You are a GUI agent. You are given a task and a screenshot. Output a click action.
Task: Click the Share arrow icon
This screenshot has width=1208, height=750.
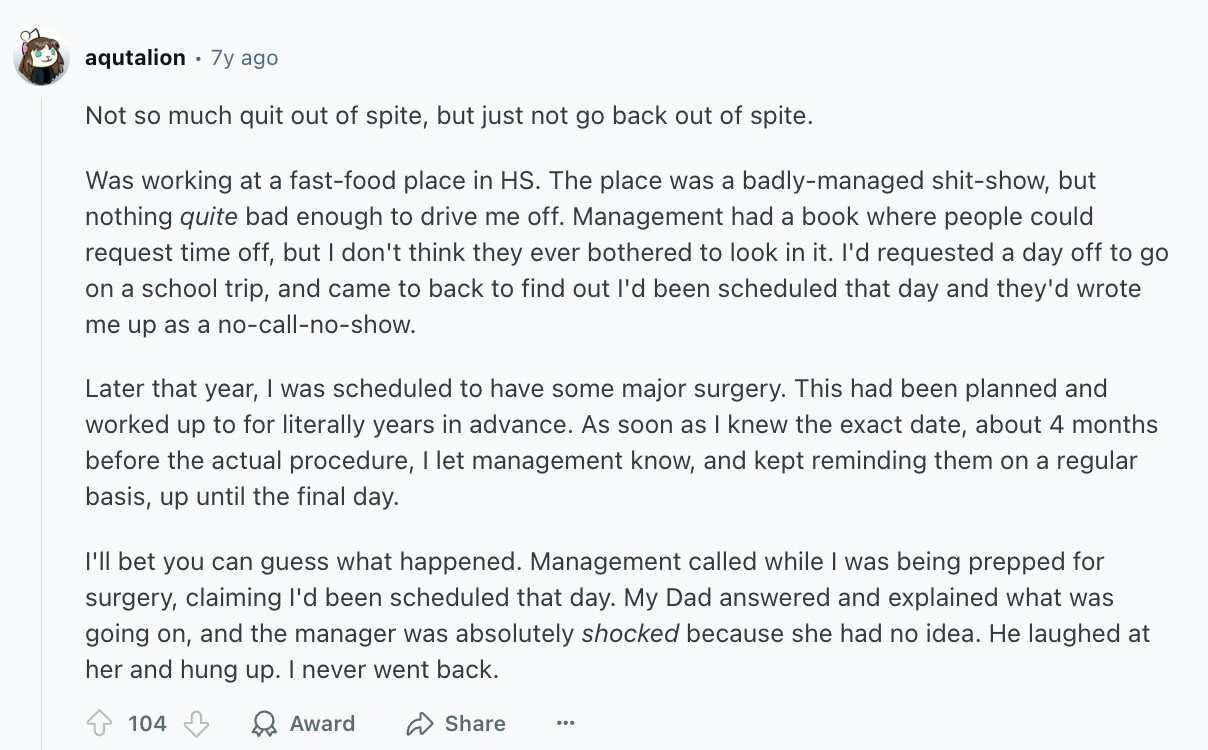(420, 724)
